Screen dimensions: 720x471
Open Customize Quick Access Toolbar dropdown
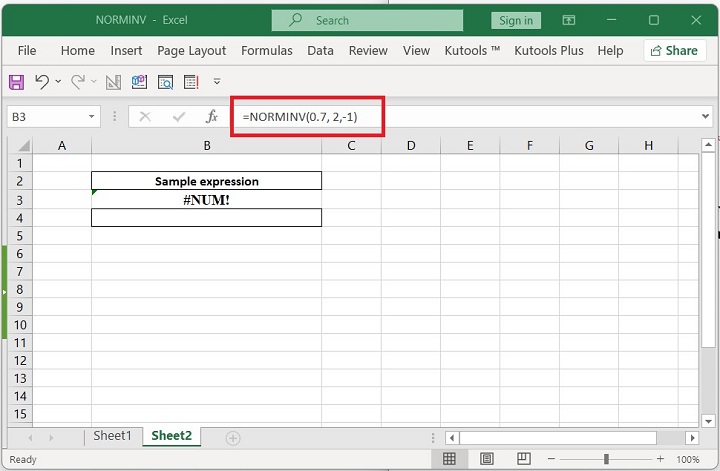pyautogui.click(x=217, y=82)
